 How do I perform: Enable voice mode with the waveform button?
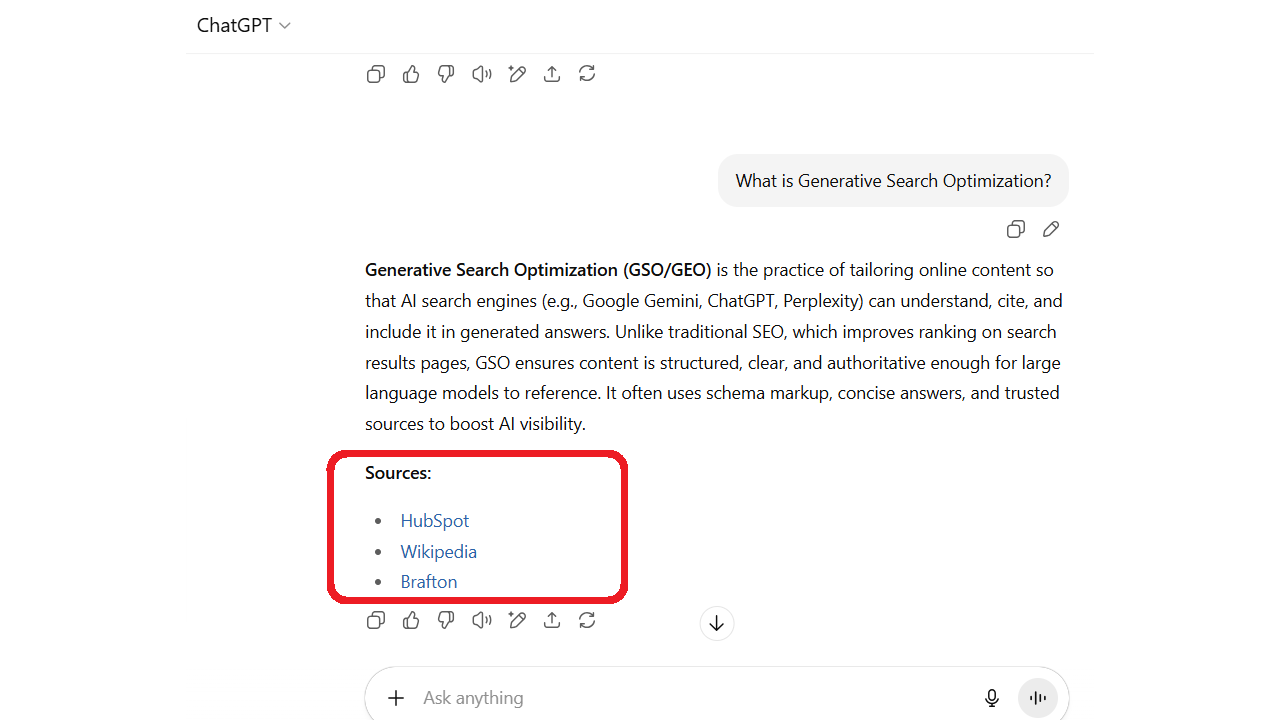(1037, 698)
